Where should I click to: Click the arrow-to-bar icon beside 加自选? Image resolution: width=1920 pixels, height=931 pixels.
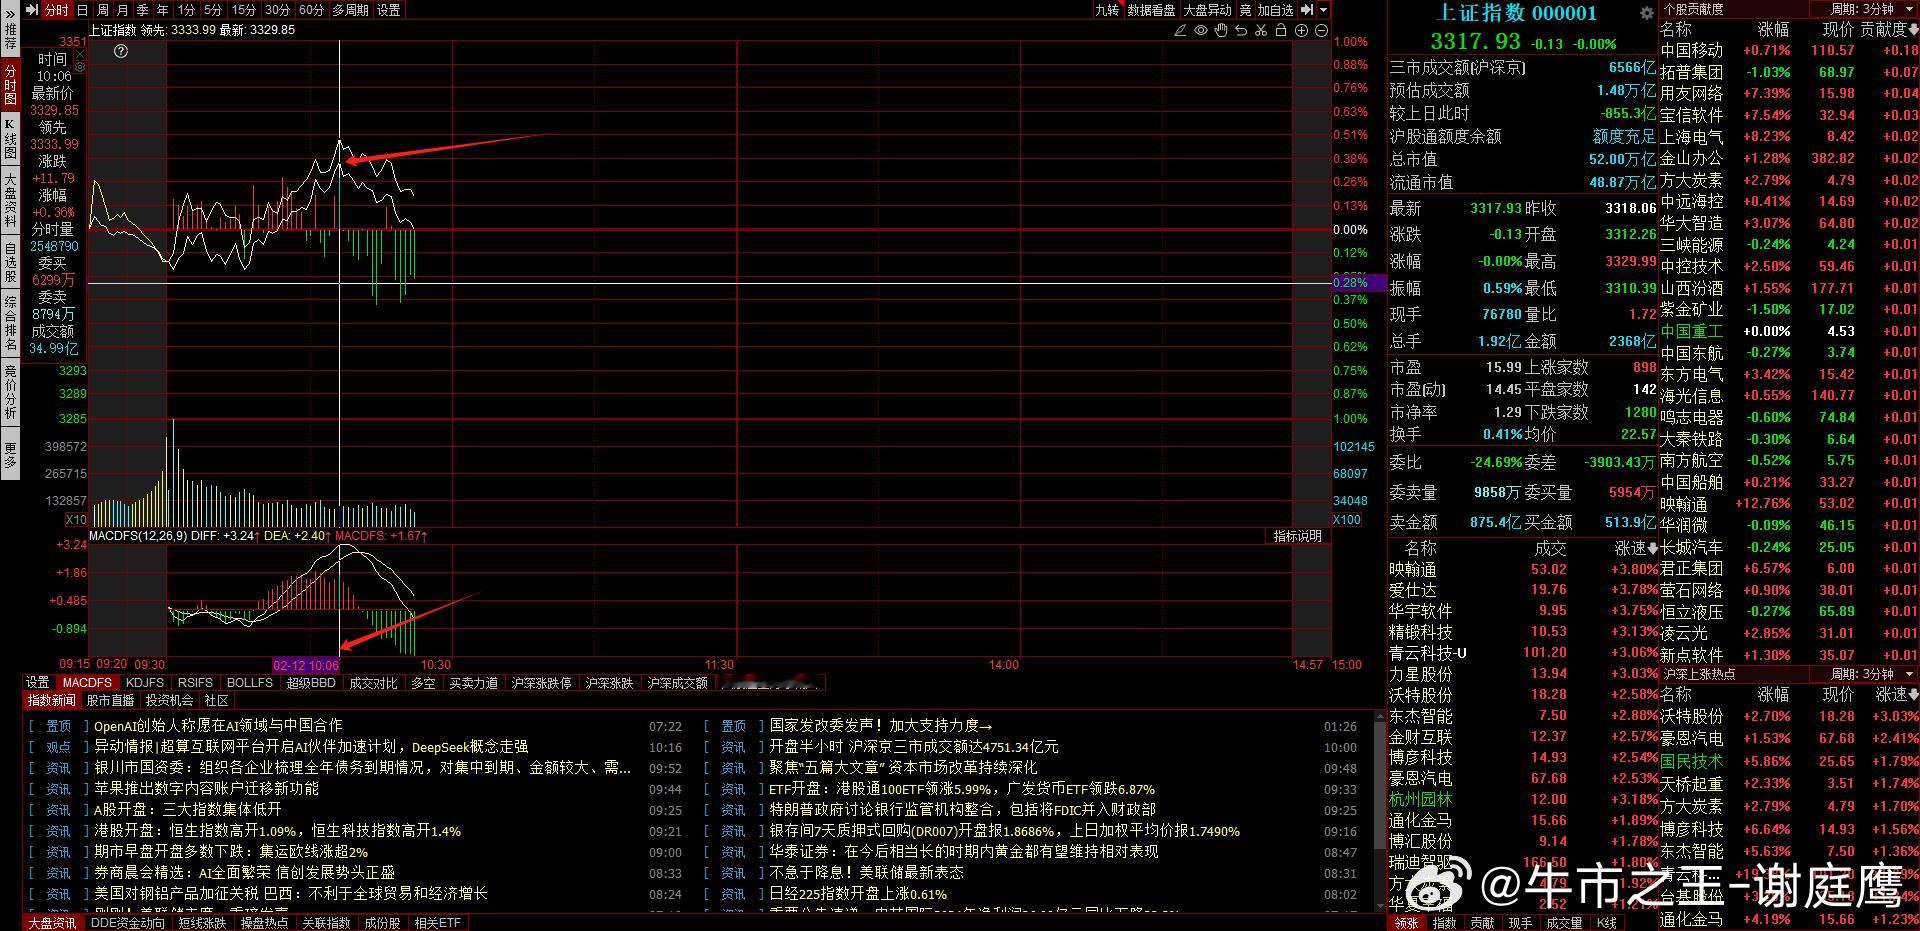[1307, 10]
